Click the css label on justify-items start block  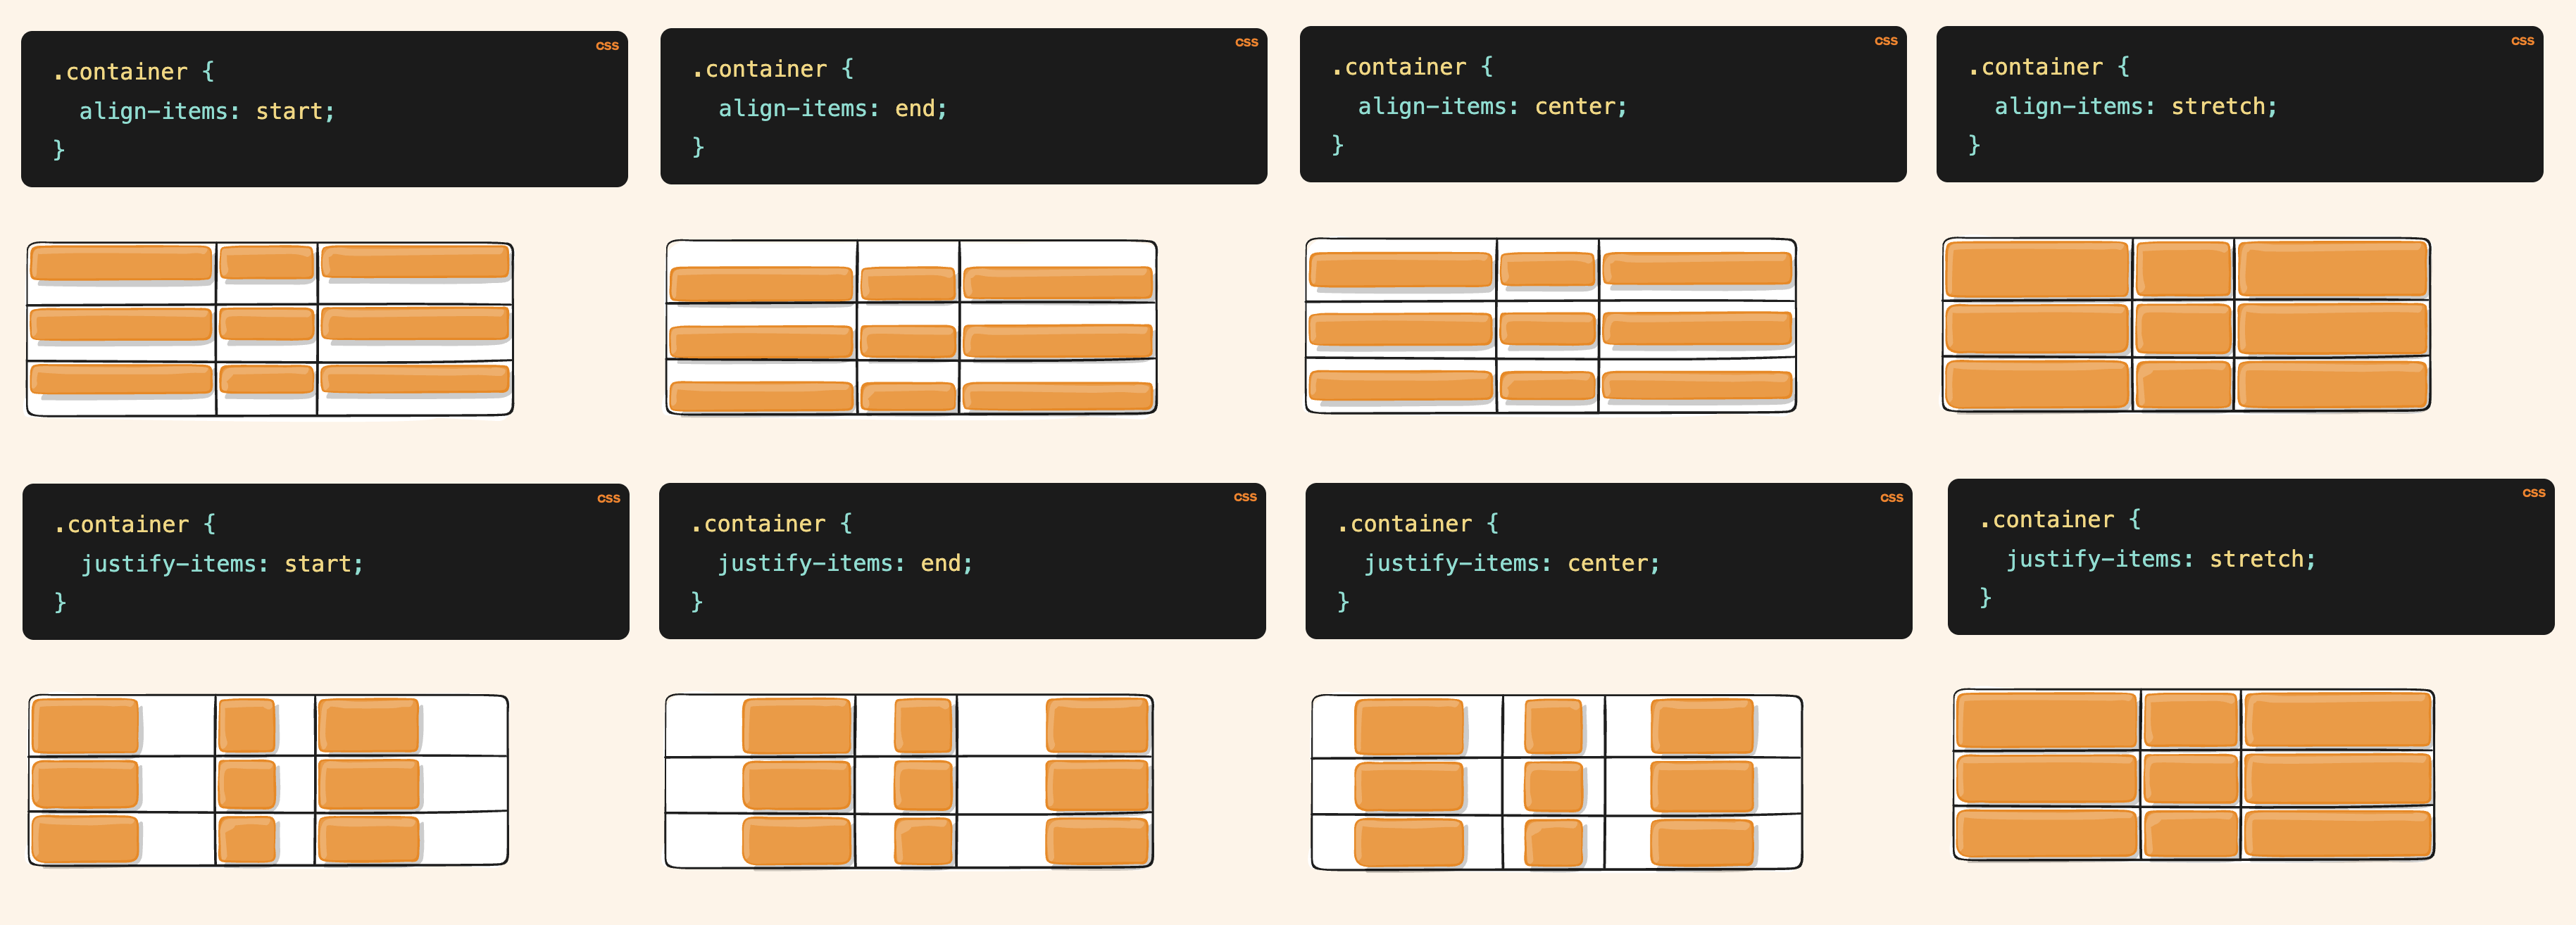[608, 498]
